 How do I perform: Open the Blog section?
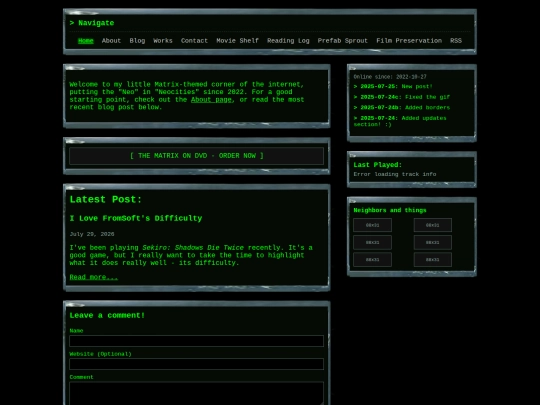(137, 41)
